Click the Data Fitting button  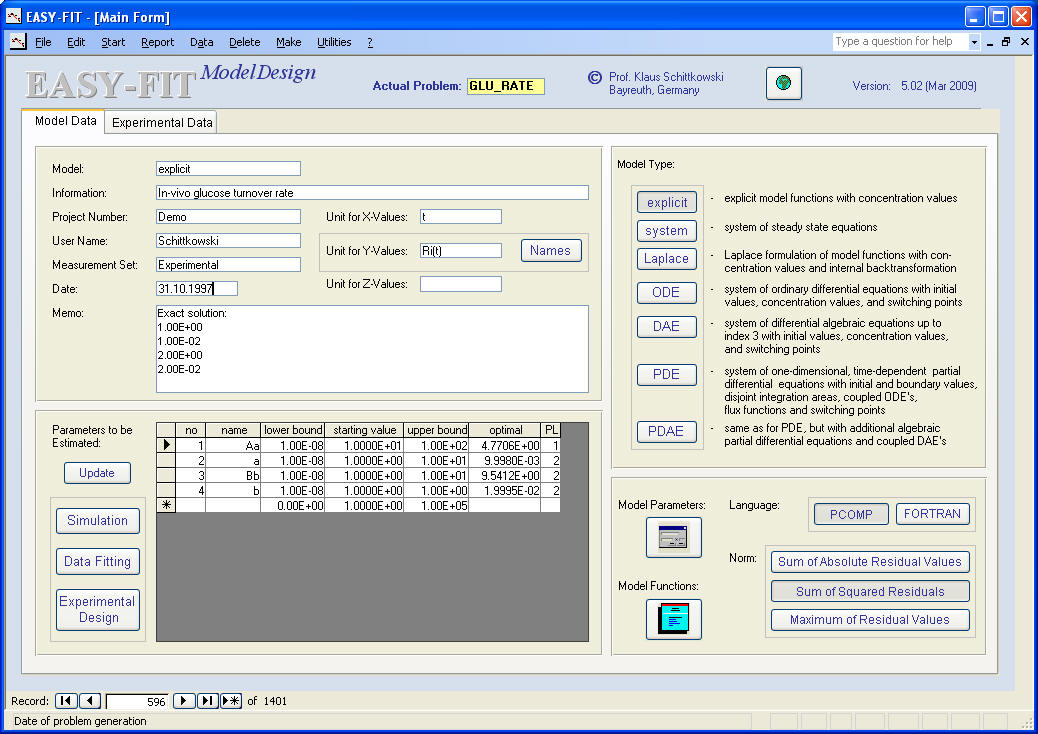coord(97,561)
